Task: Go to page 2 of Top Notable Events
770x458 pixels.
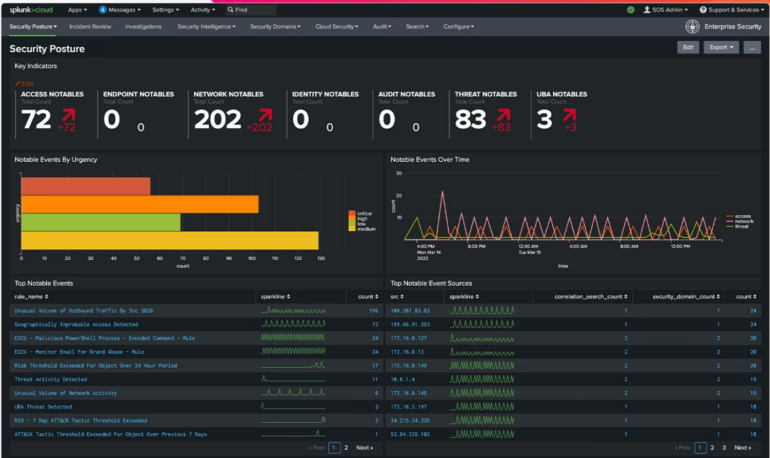Action: coord(346,448)
